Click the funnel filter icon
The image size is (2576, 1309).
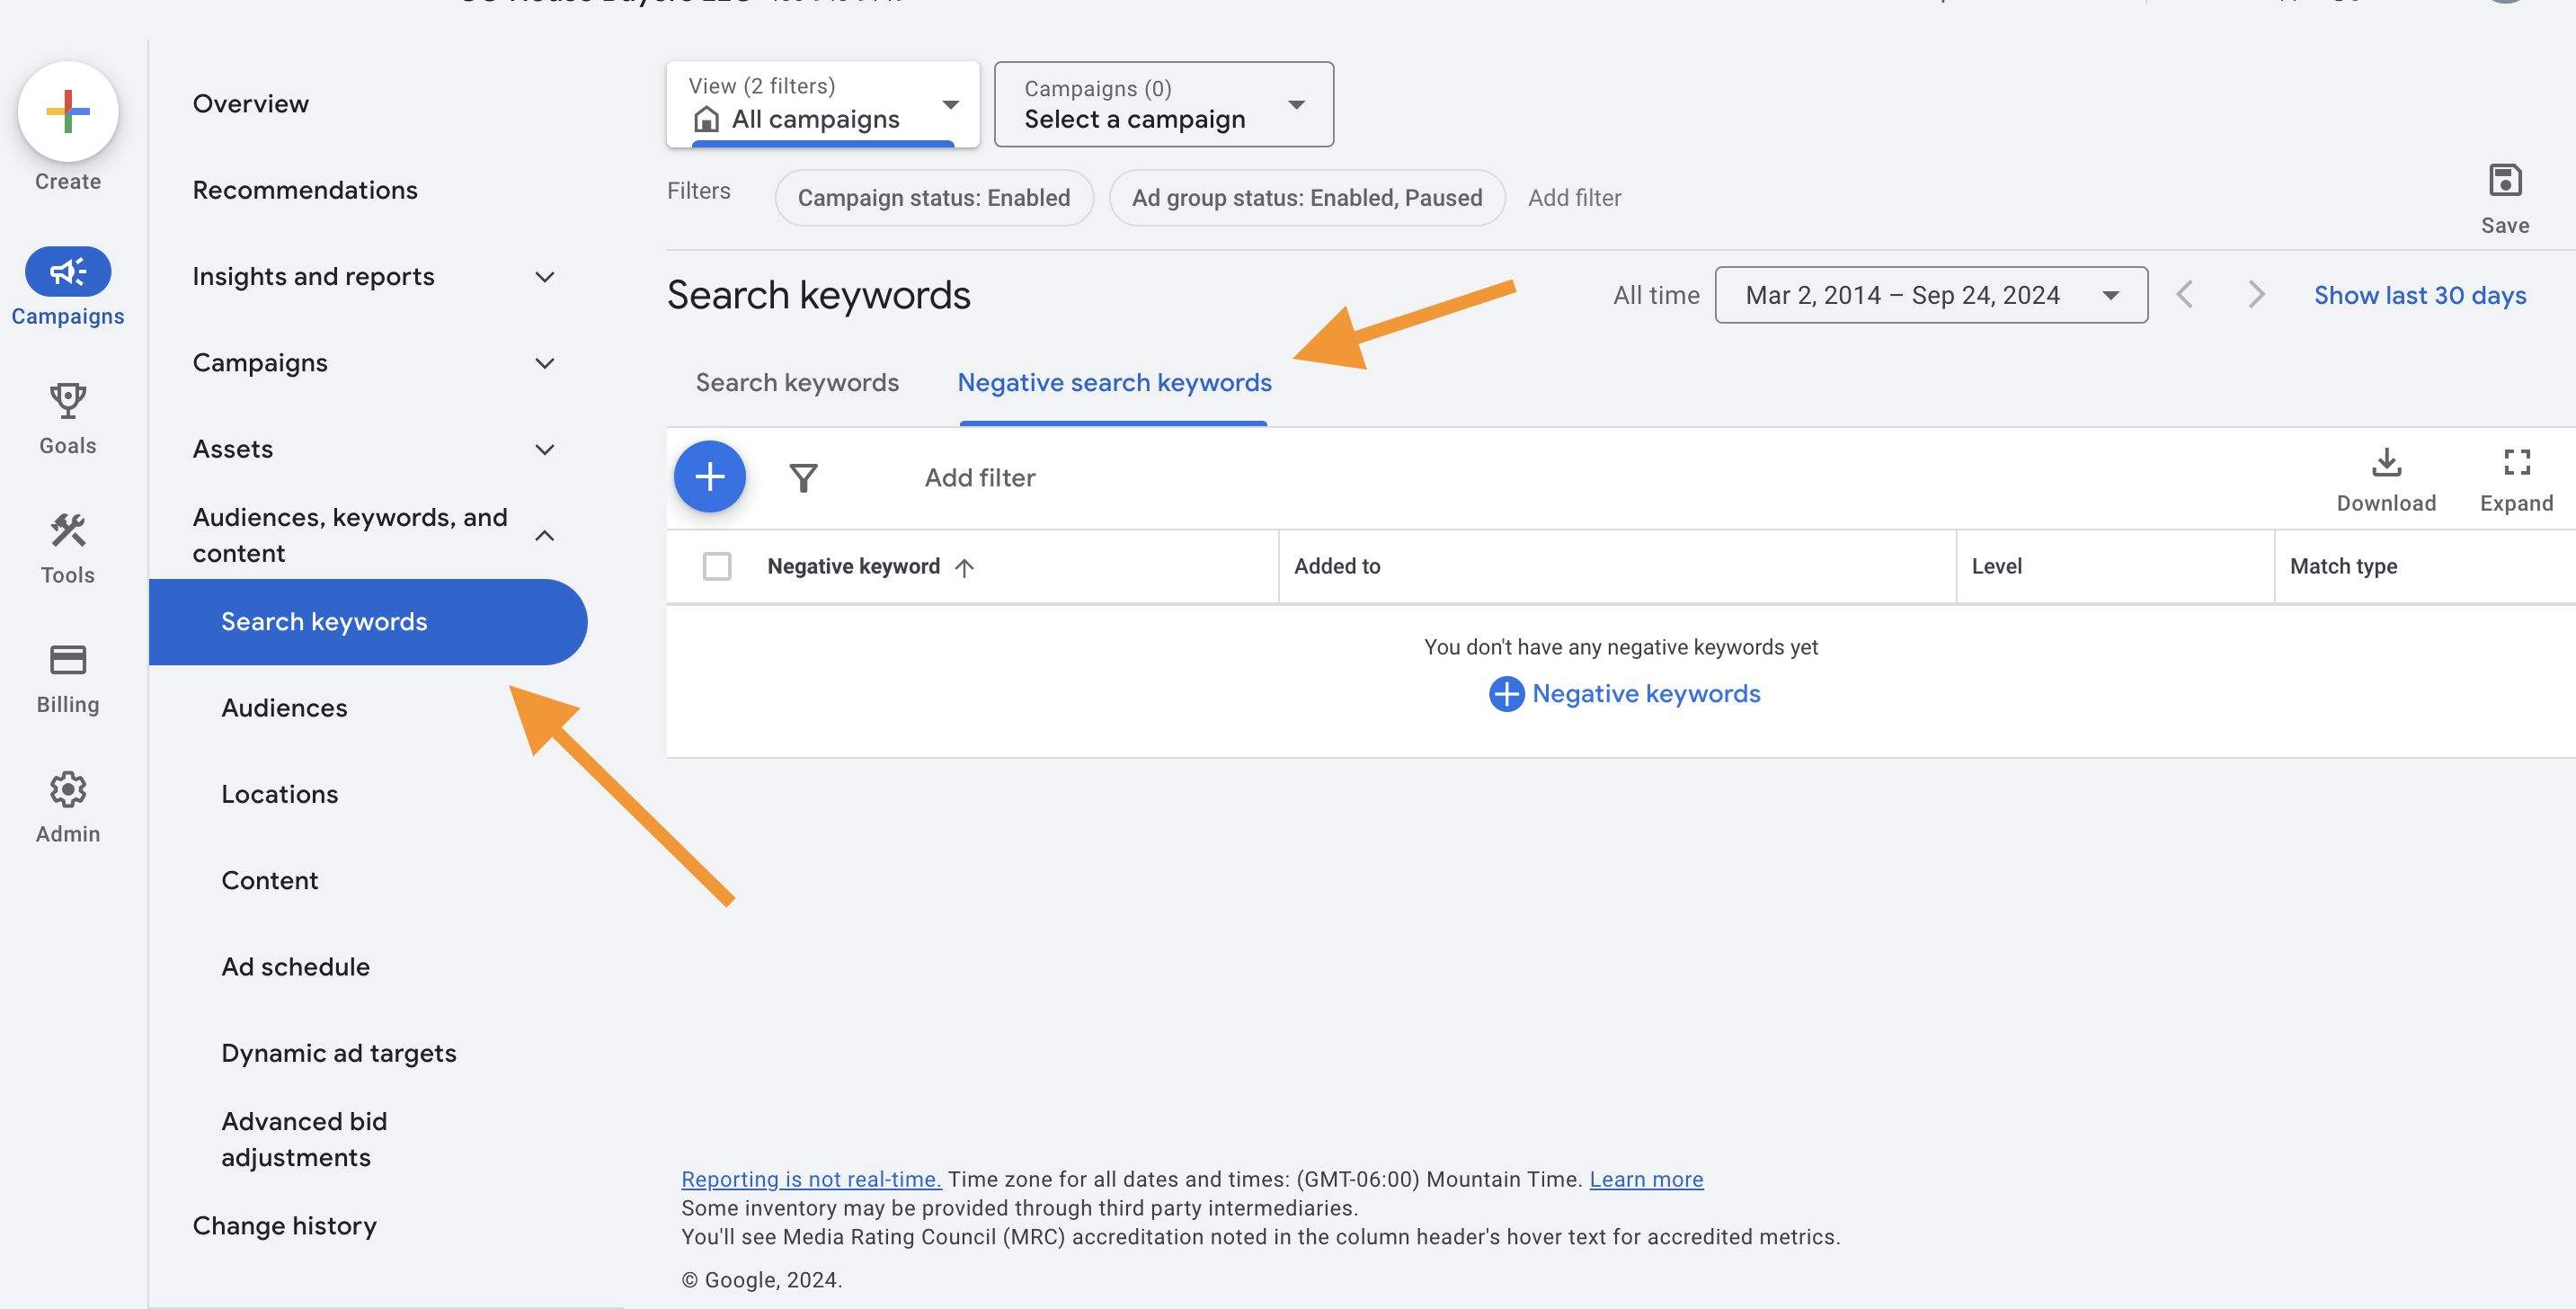click(x=803, y=478)
